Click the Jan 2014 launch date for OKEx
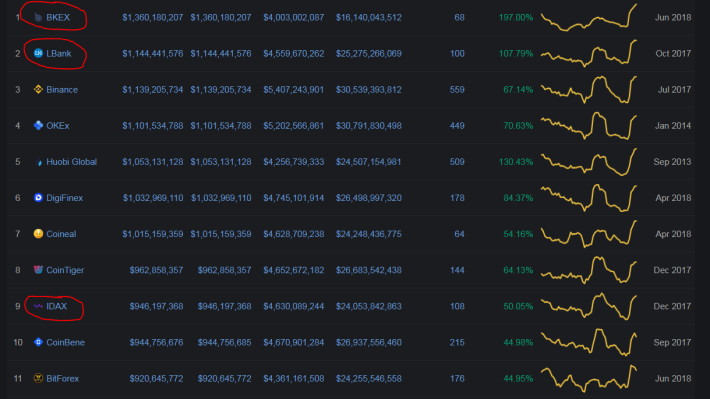 pyautogui.click(x=673, y=125)
